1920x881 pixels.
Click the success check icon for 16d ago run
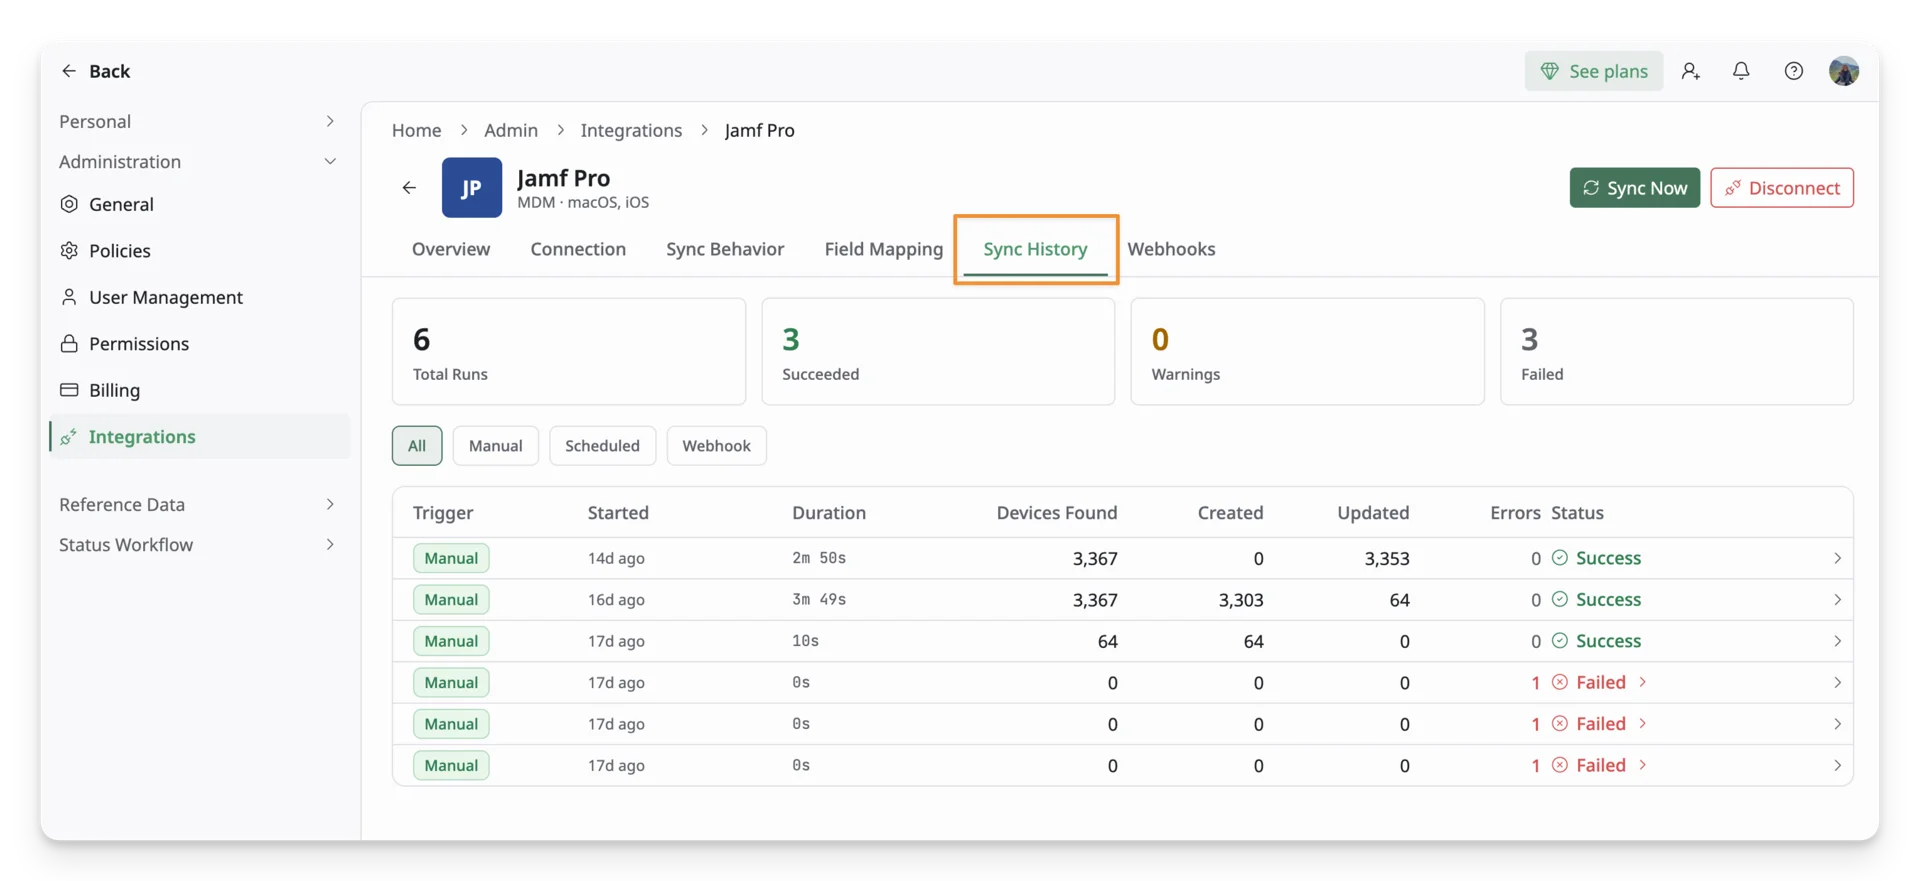1560,600
